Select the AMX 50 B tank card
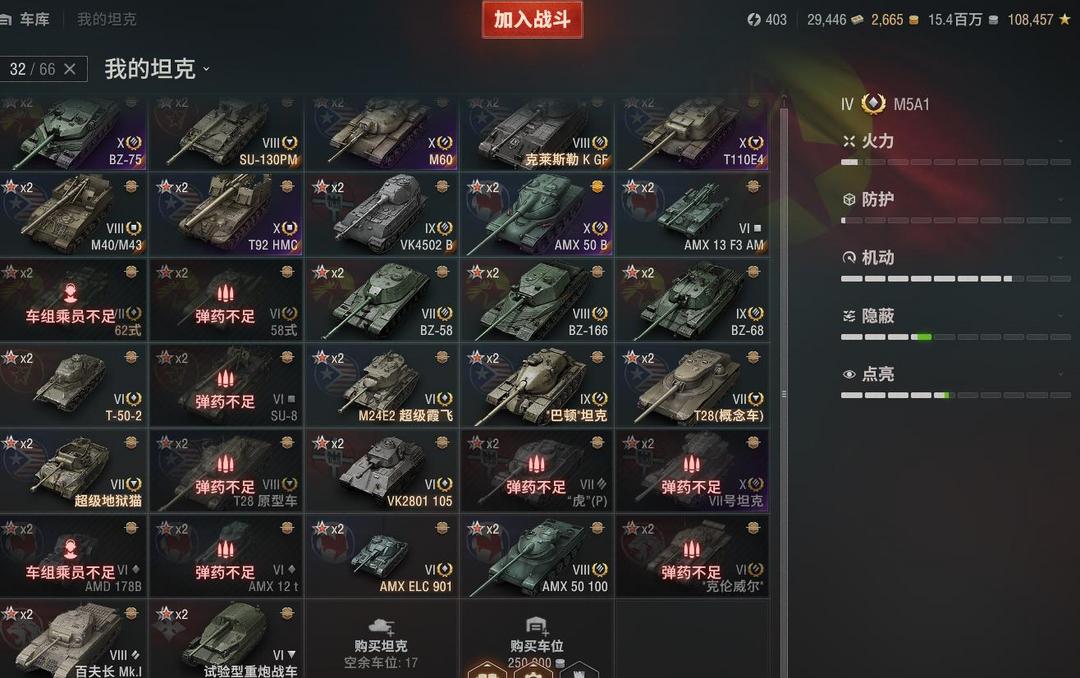This screenshot has height=678, width=1080. [x=537, y=215]
